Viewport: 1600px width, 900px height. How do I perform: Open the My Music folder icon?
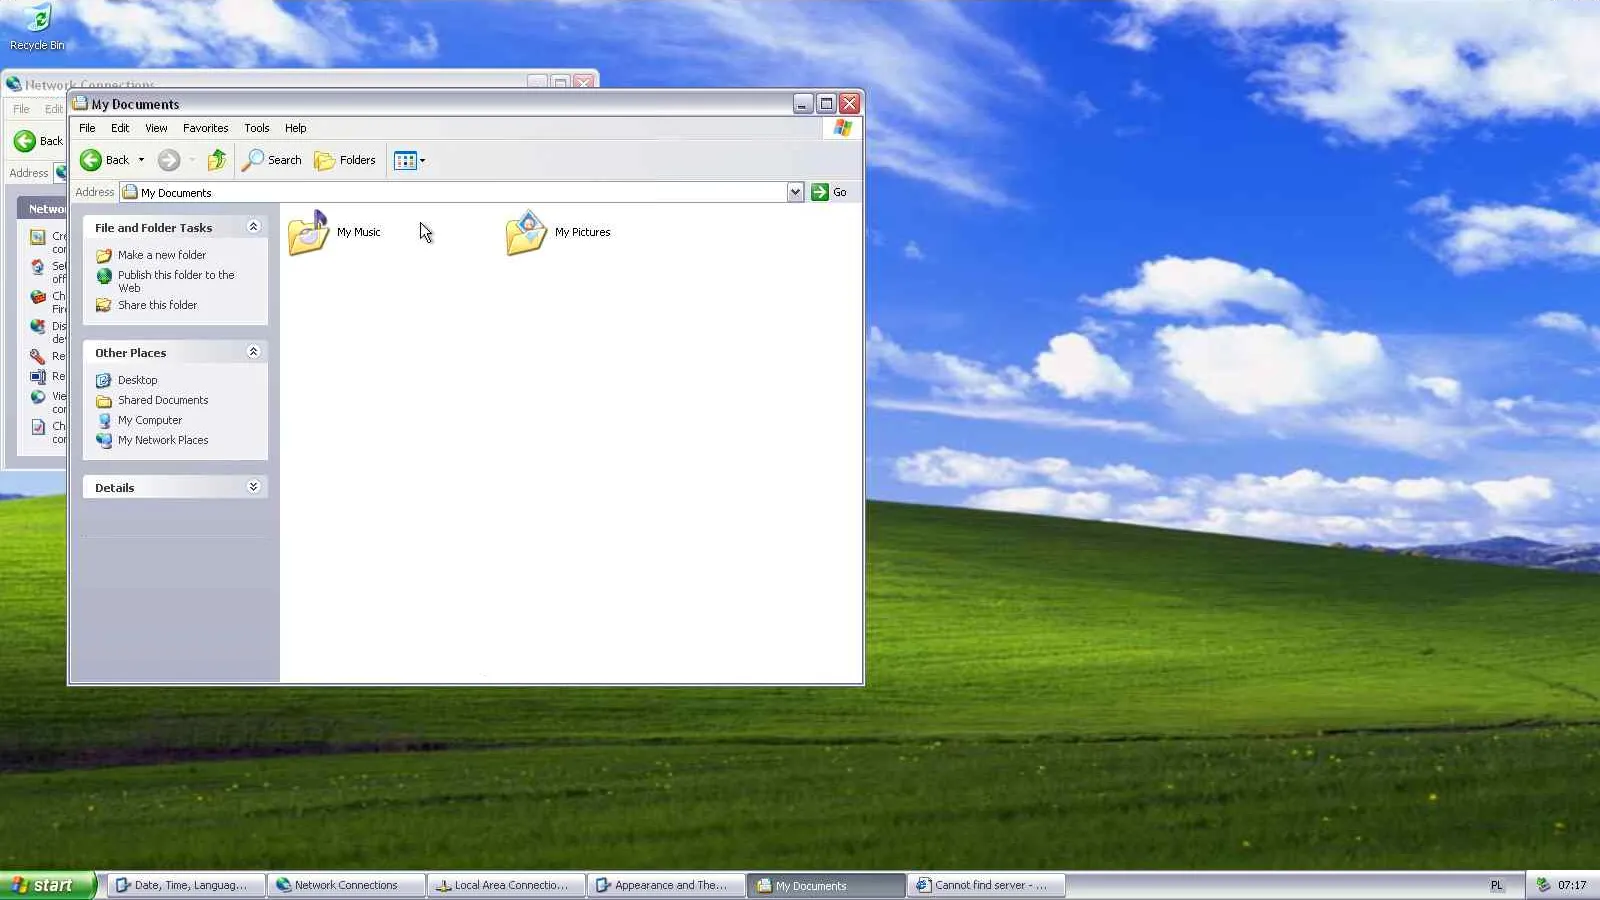309,232
